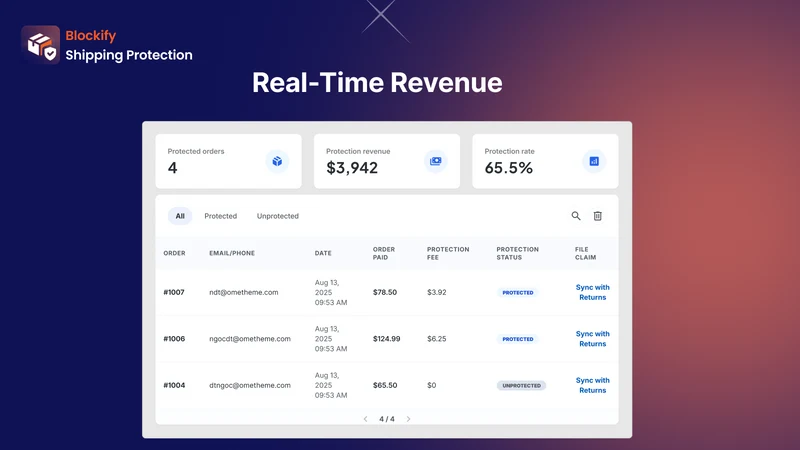Click email dtngoc@ometheme.com

[250, 385]
